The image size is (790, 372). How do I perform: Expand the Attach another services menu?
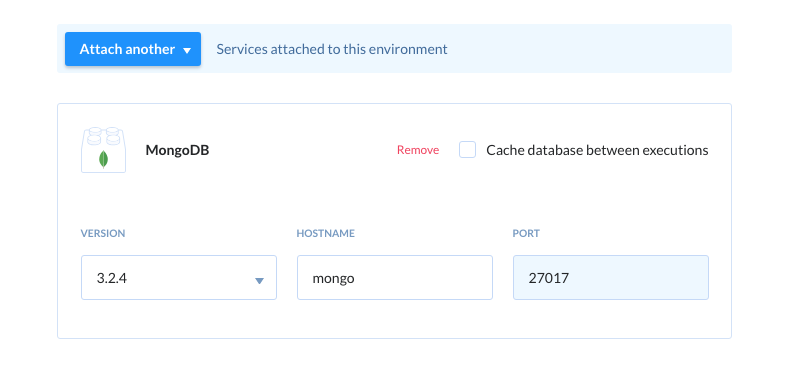click(x=133, y=49)
